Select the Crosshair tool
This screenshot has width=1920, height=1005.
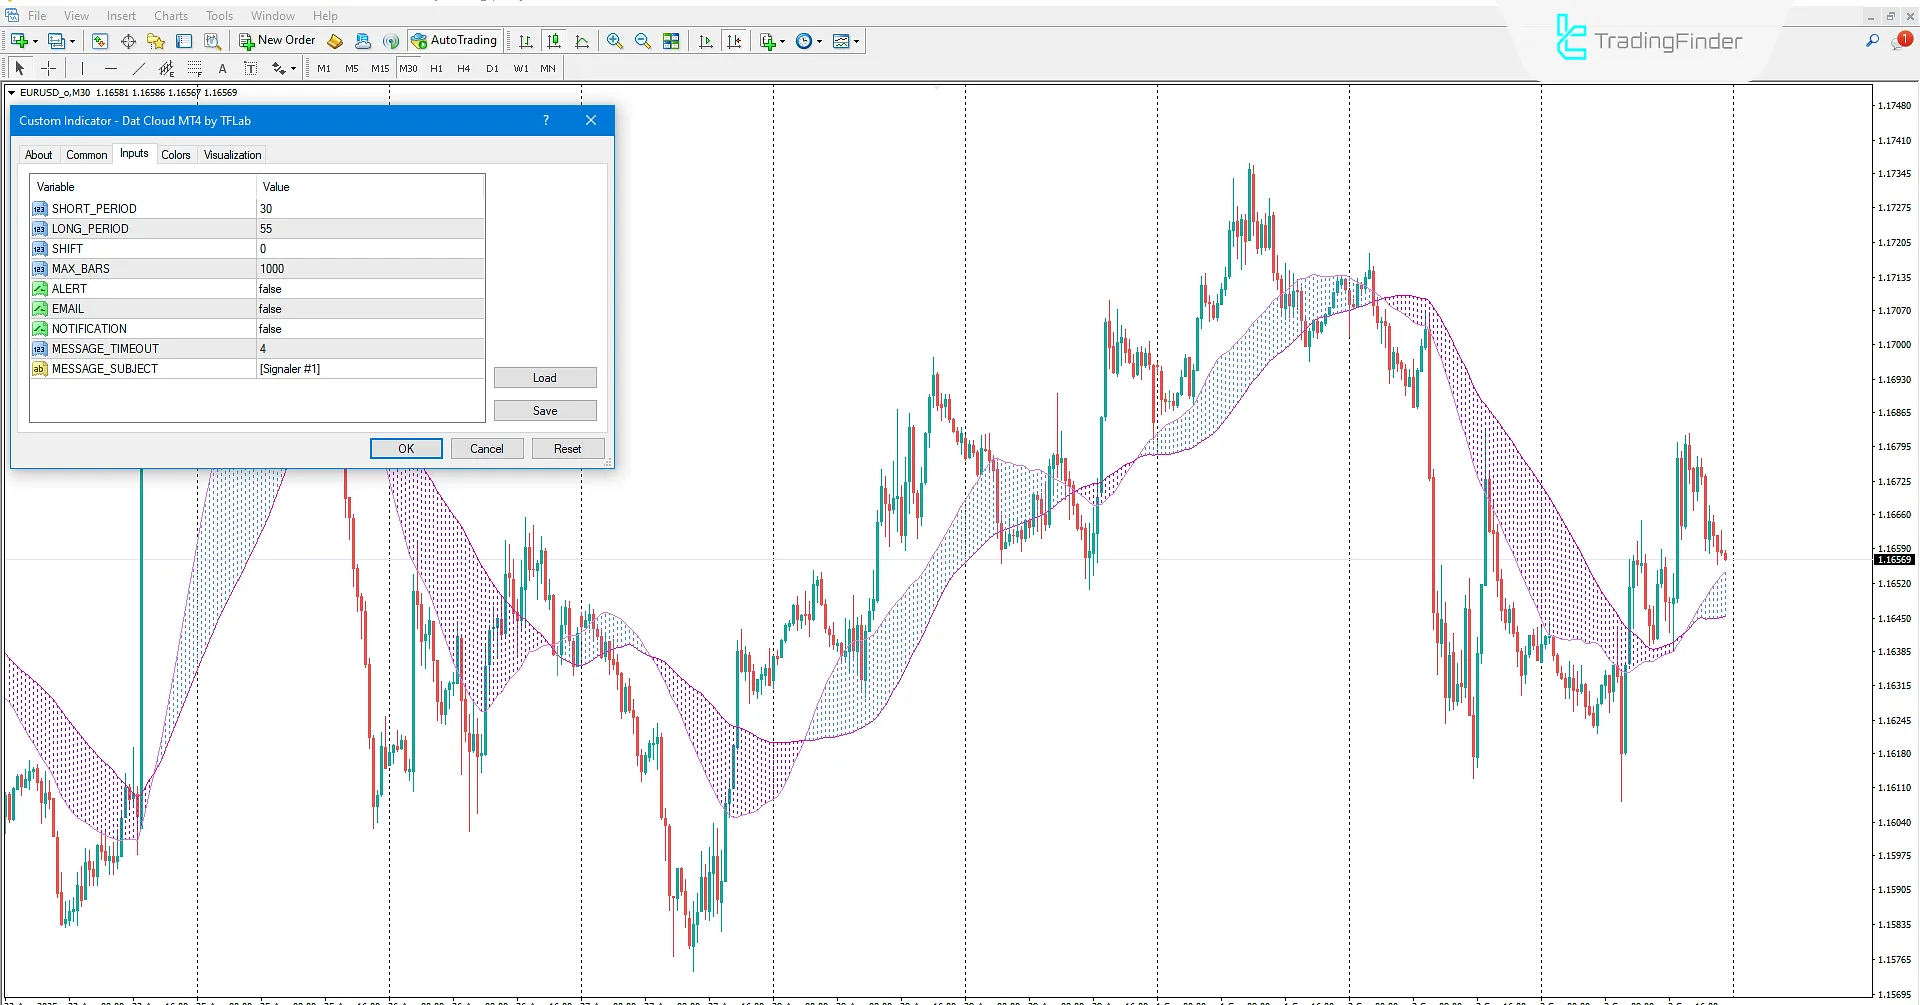(x=49, y=68)
